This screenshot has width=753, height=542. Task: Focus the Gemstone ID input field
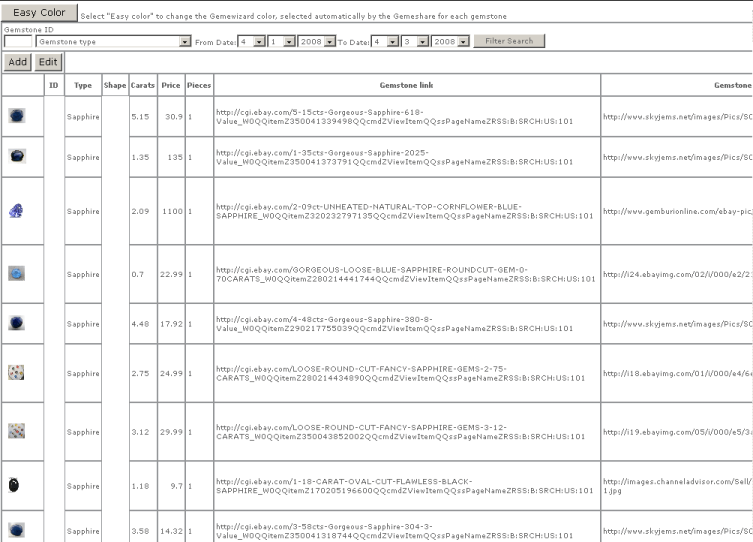18,41
